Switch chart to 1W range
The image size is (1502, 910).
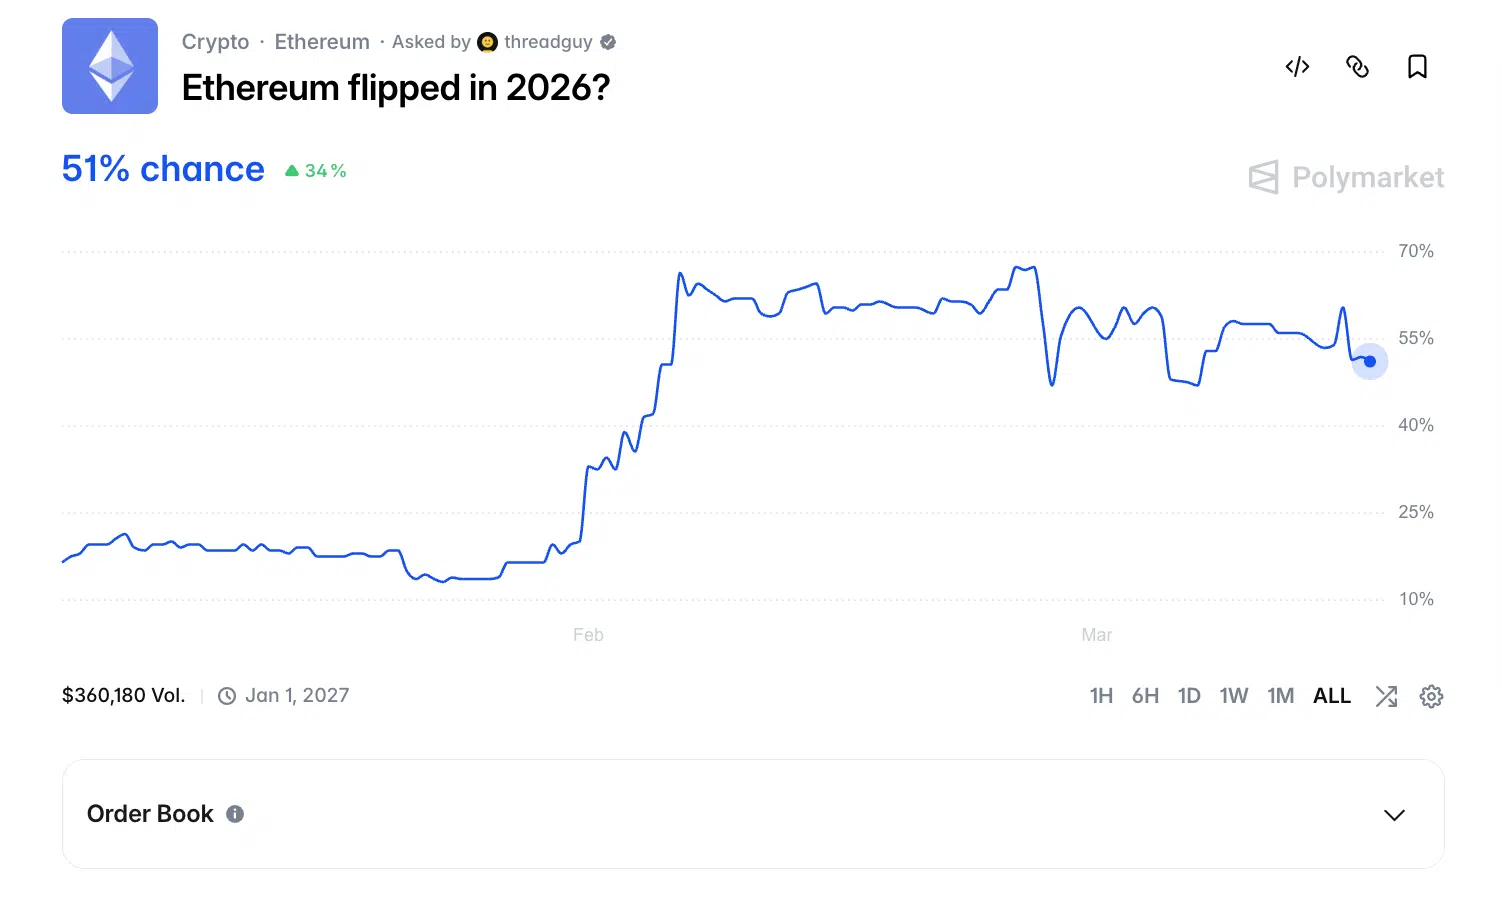[1234, 696]
